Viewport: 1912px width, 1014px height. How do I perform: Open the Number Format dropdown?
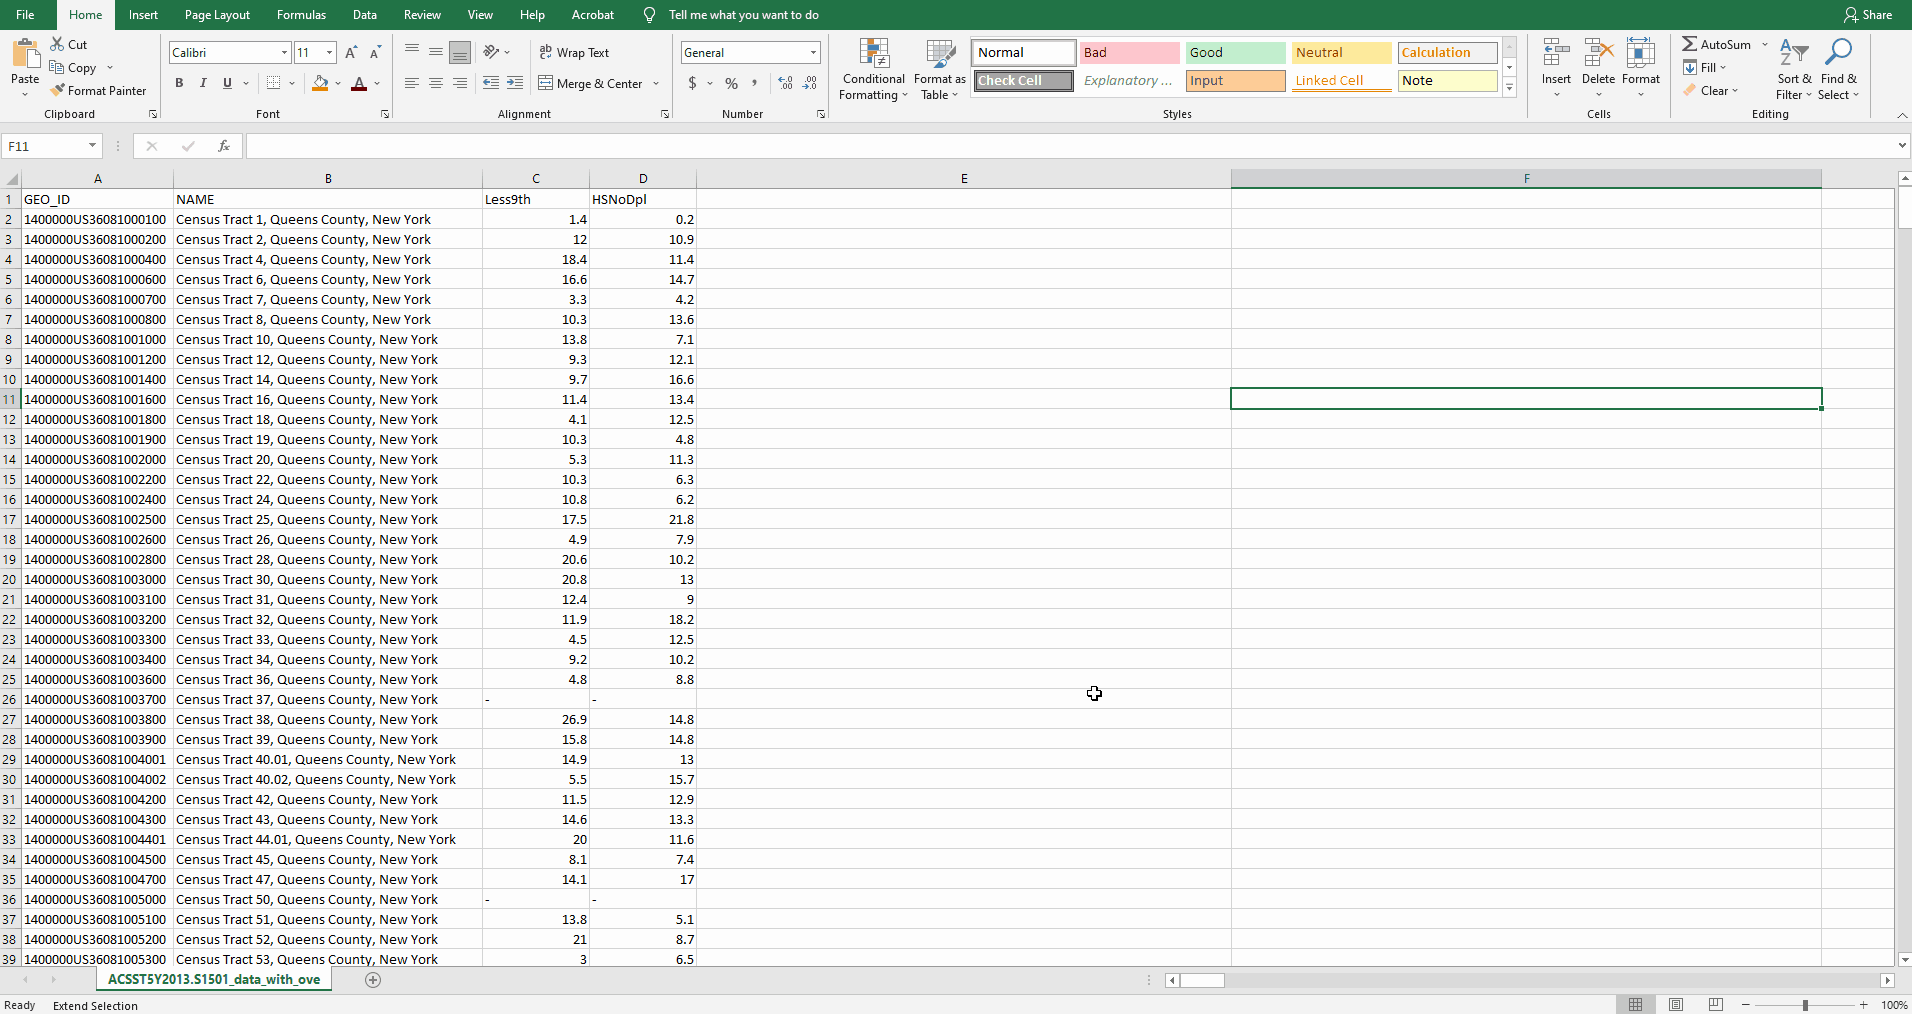pos(810,52)
